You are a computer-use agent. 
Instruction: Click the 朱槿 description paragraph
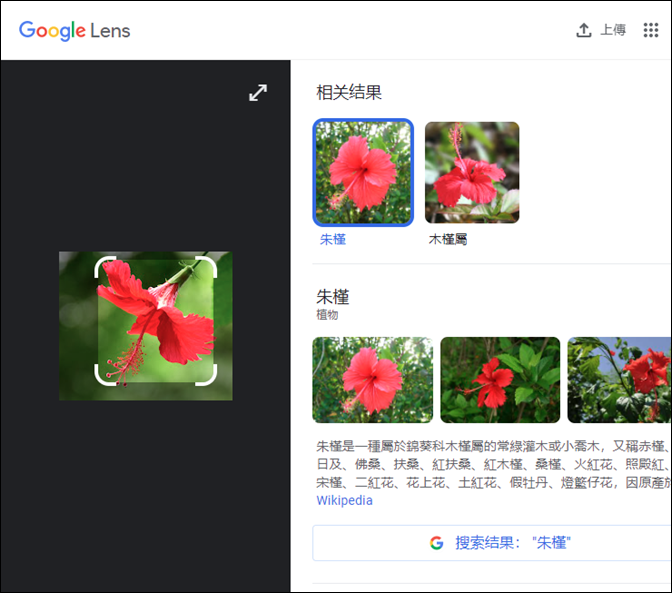click(494, 464)
